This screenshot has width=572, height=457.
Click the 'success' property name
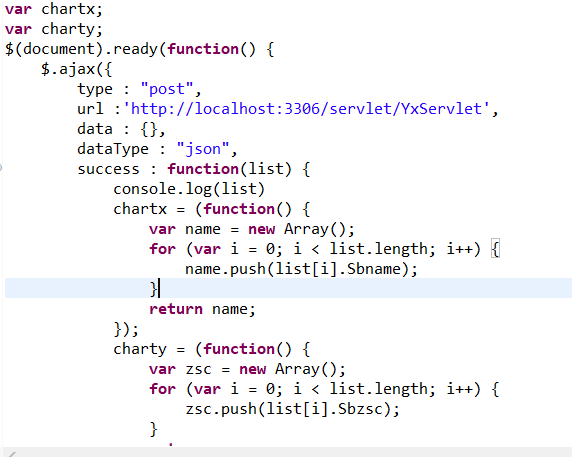tap(108, 169)
